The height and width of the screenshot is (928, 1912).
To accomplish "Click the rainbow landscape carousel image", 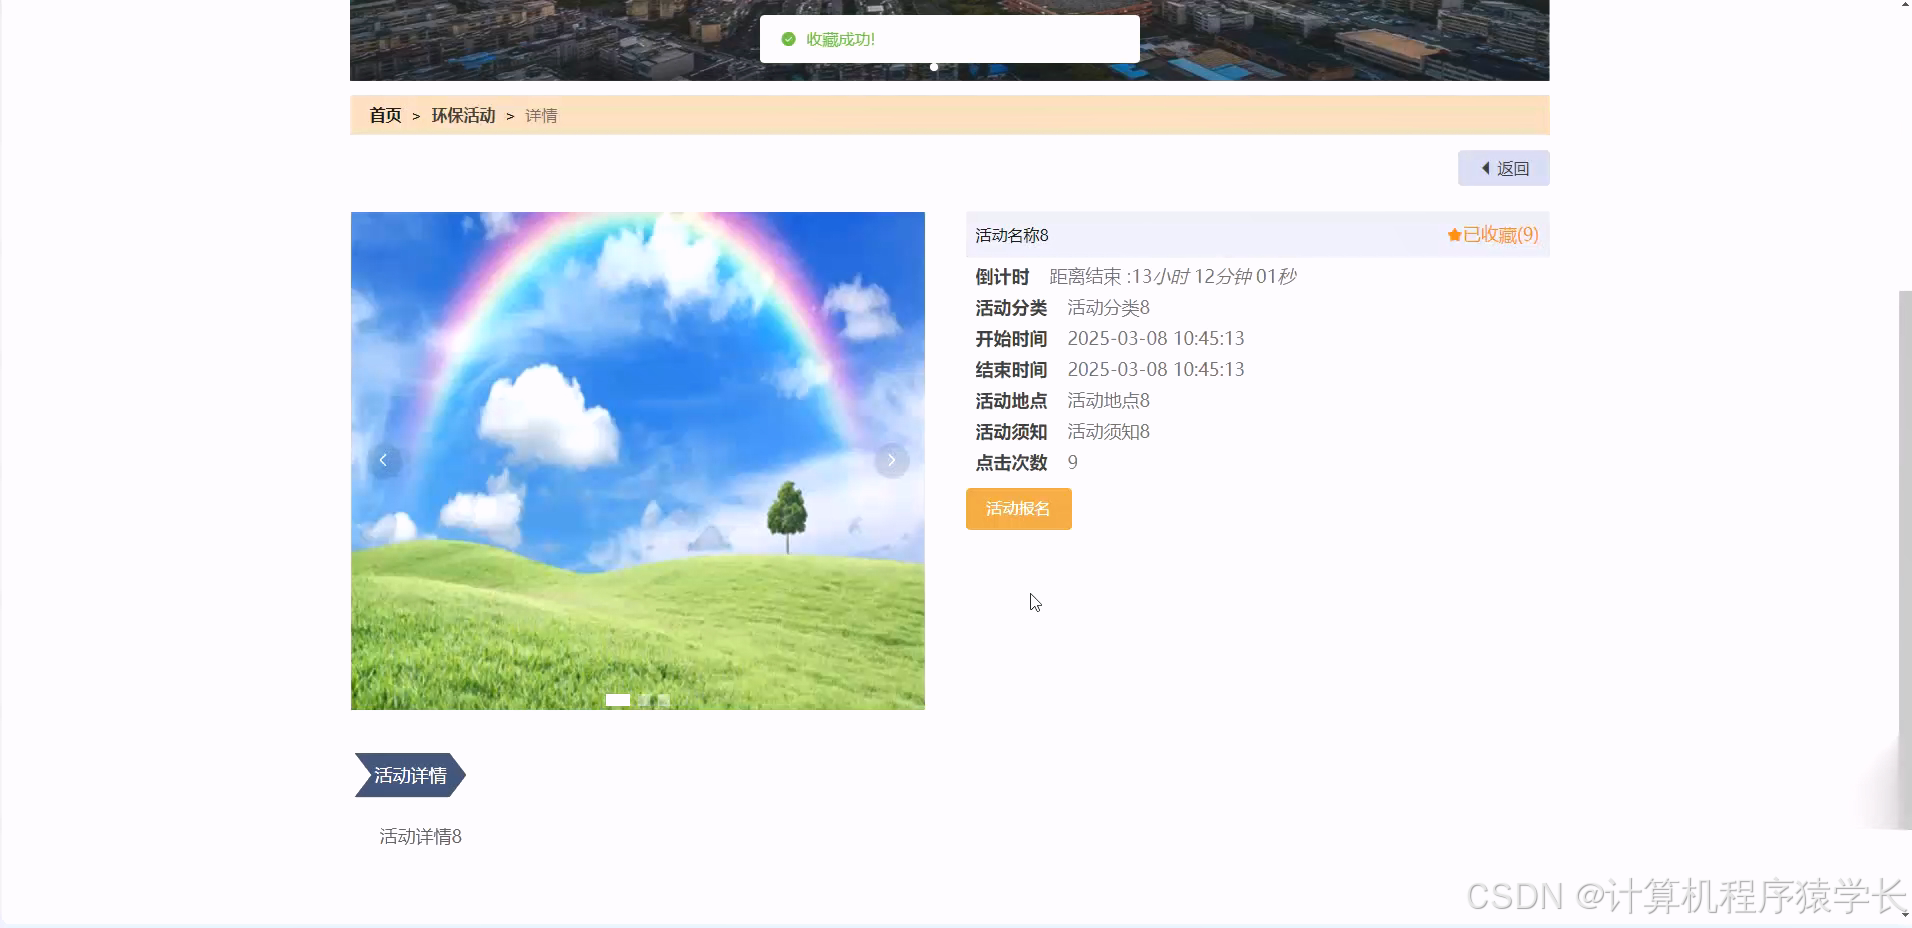I will coord(637,460).
